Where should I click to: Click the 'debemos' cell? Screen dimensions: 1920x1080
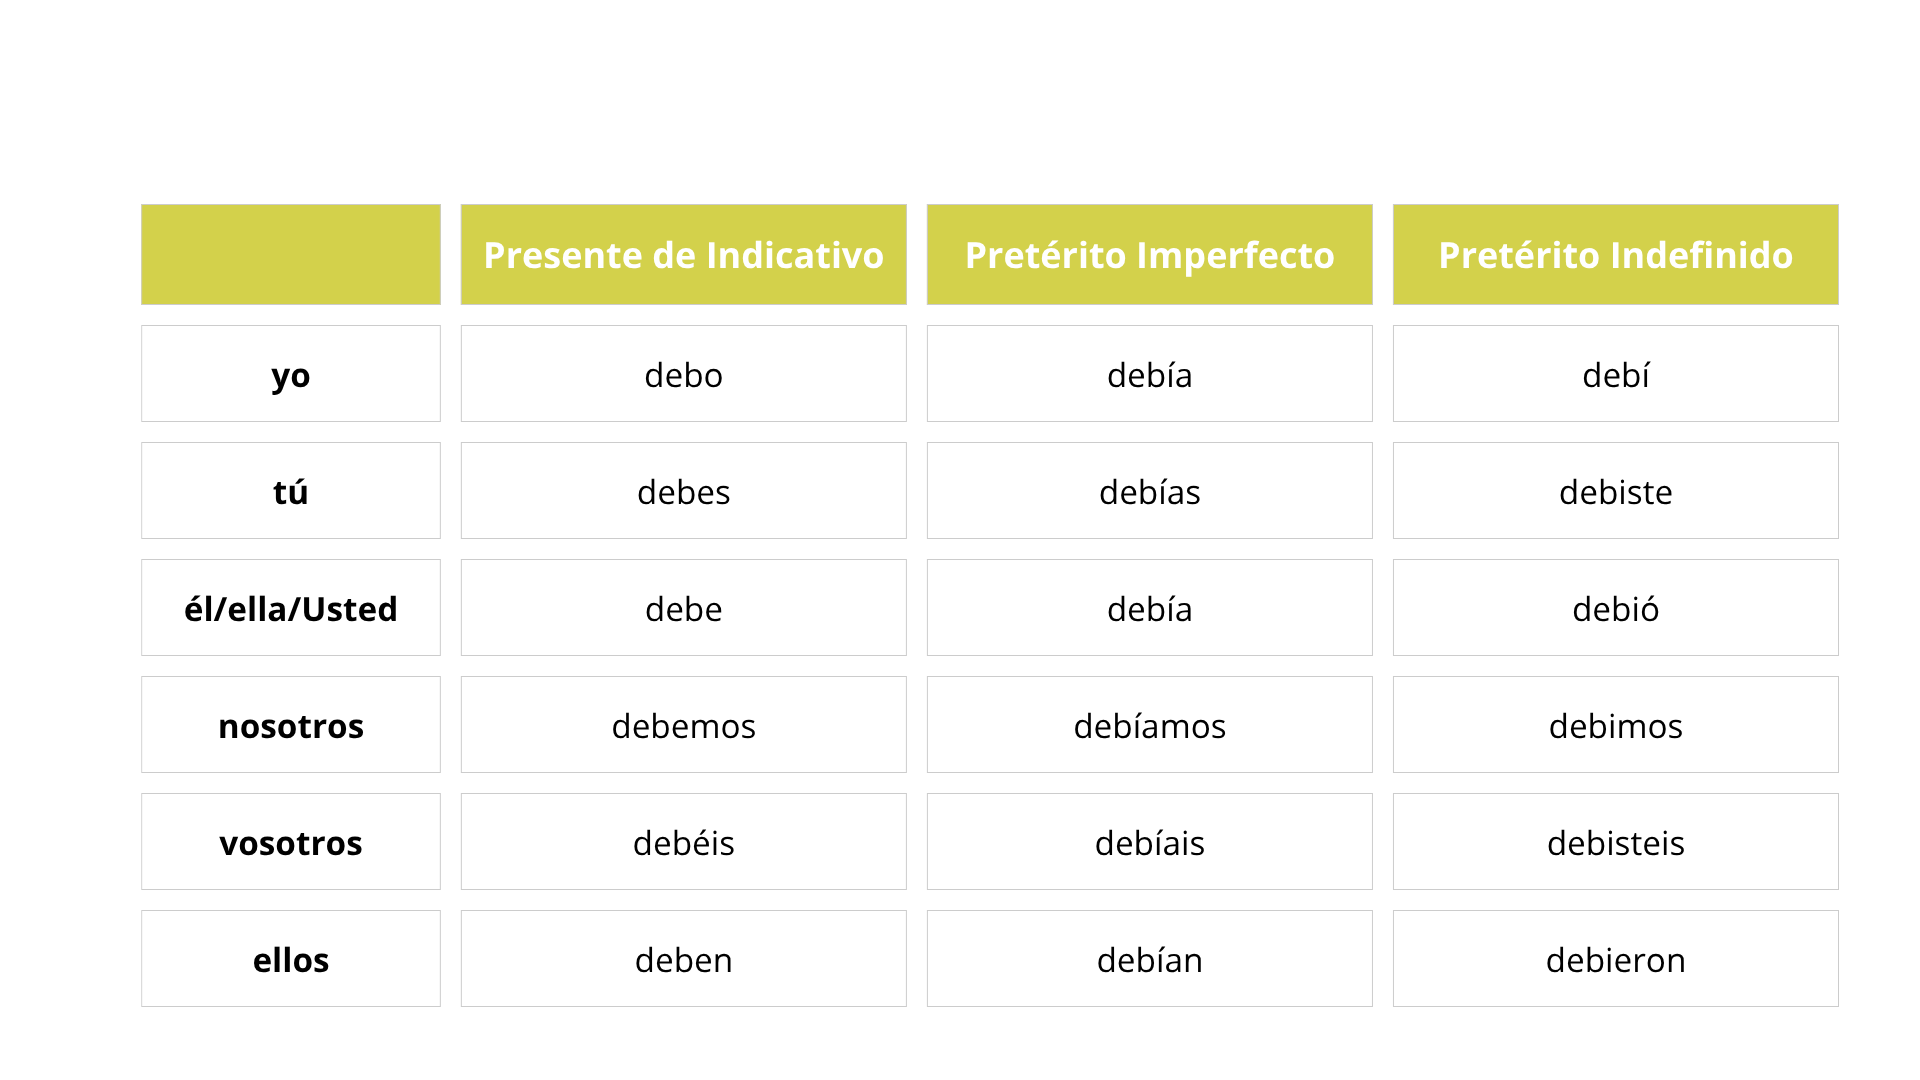coord(683,725)
